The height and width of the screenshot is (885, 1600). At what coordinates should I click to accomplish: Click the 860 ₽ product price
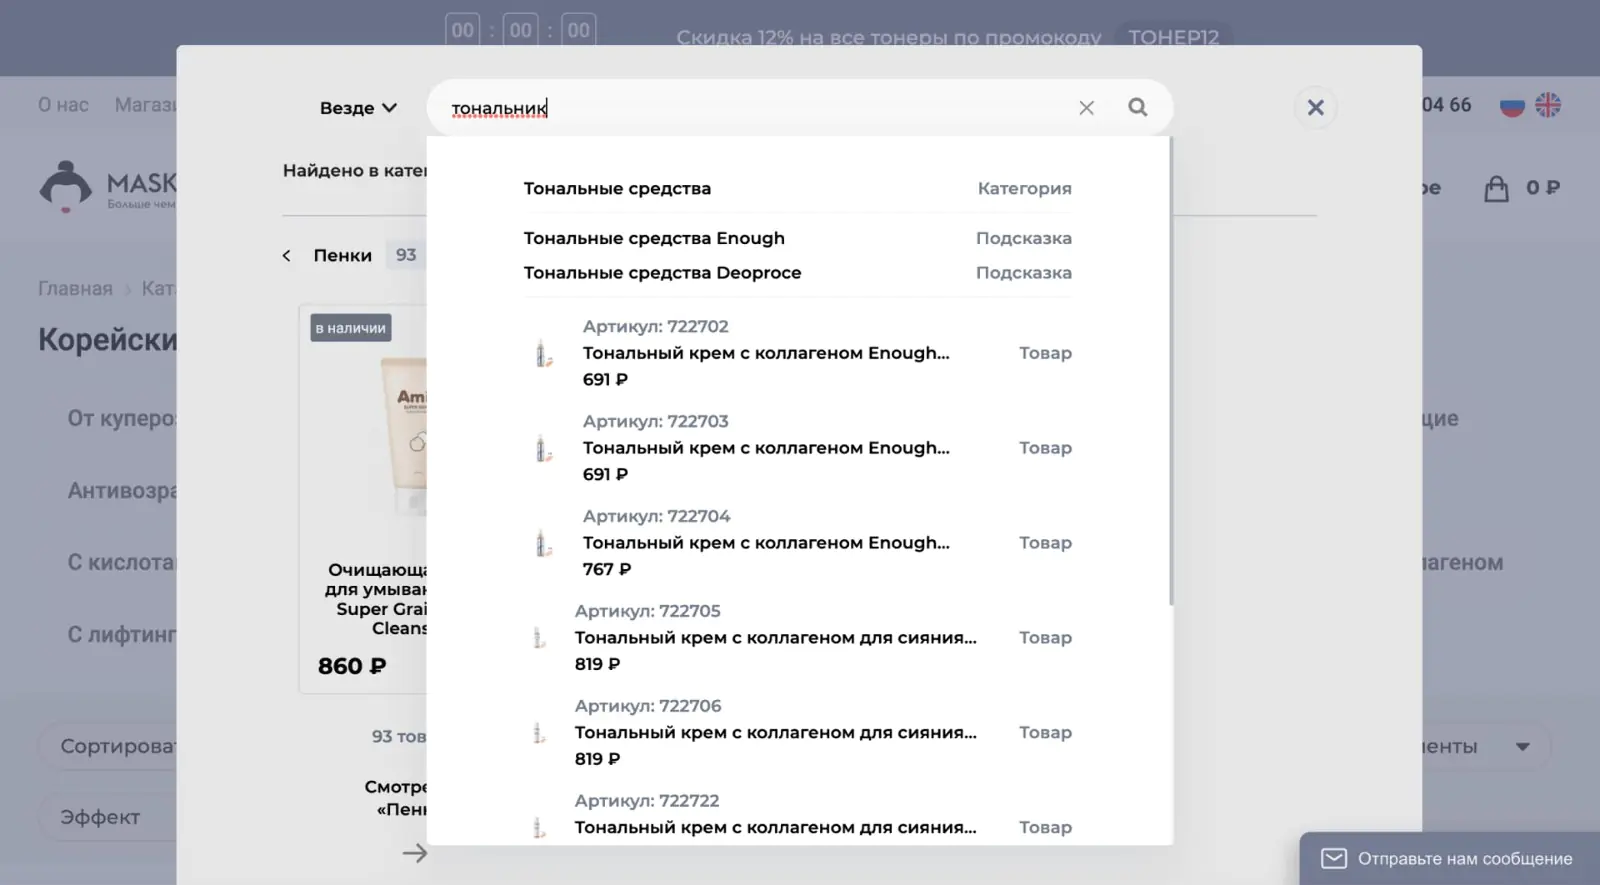point(352,666)
